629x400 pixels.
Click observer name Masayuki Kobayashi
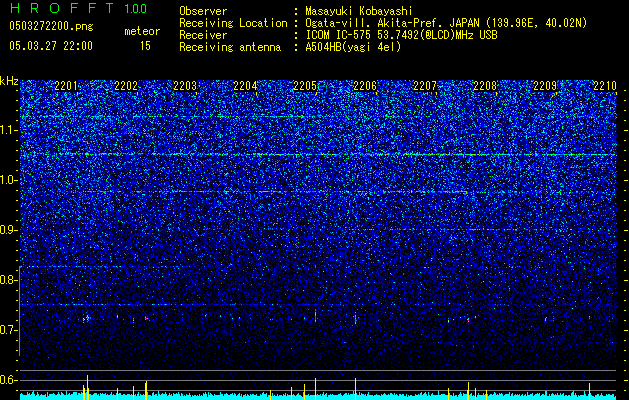click(x=359, y=11)
